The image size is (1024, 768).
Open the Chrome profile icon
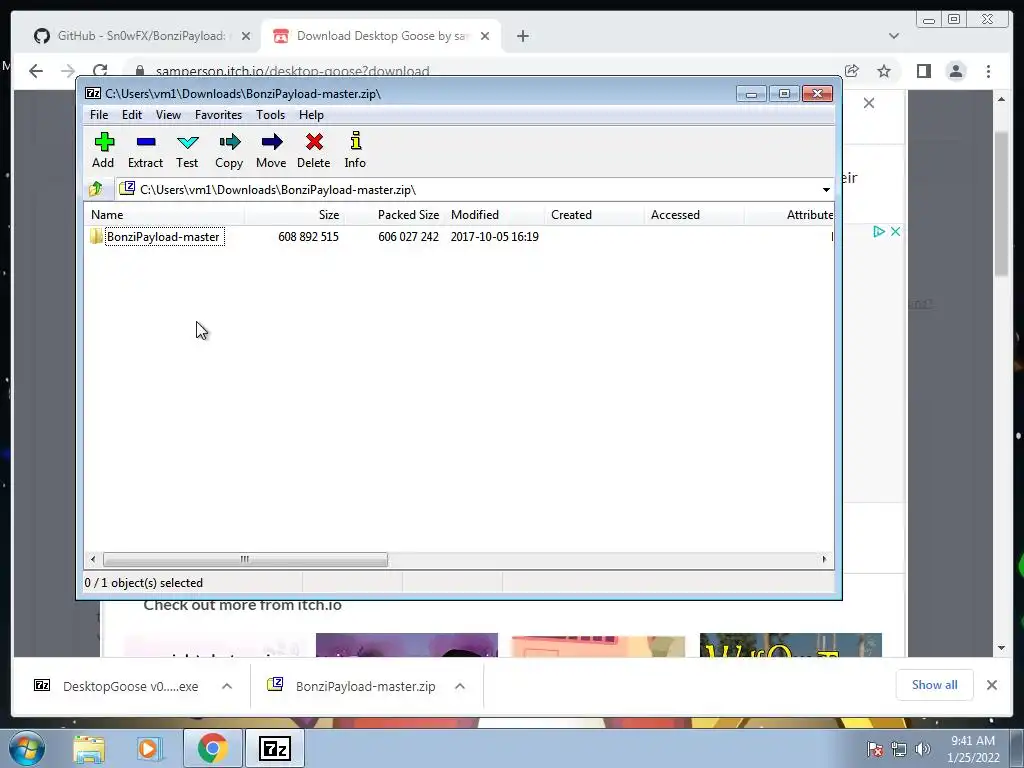tap(956, 71)
